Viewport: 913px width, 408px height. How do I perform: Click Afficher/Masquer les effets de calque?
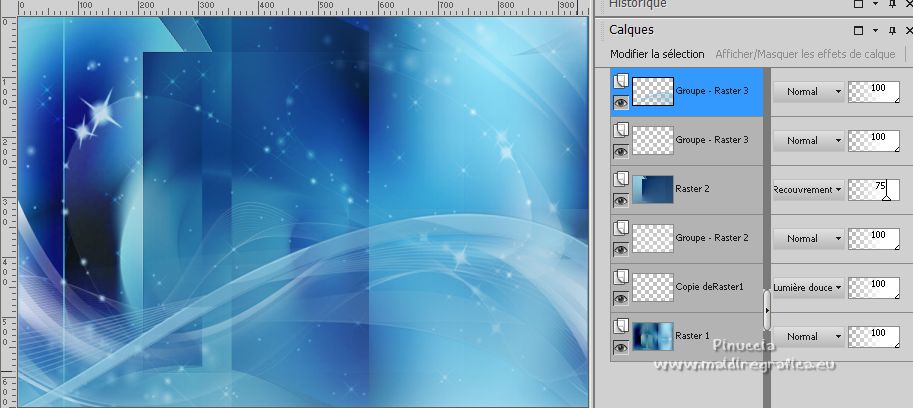point(805,54)
